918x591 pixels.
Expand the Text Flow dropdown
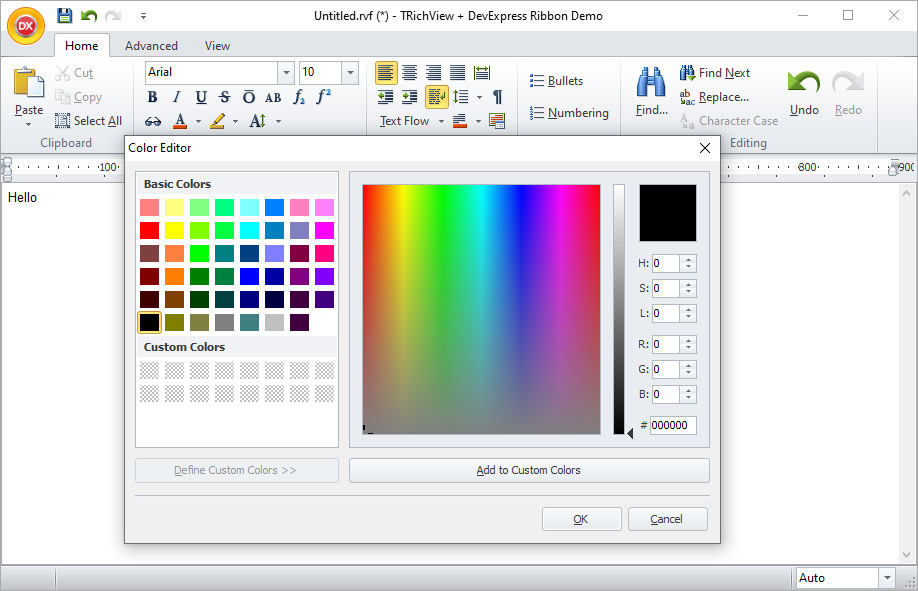tap(440, 121)
